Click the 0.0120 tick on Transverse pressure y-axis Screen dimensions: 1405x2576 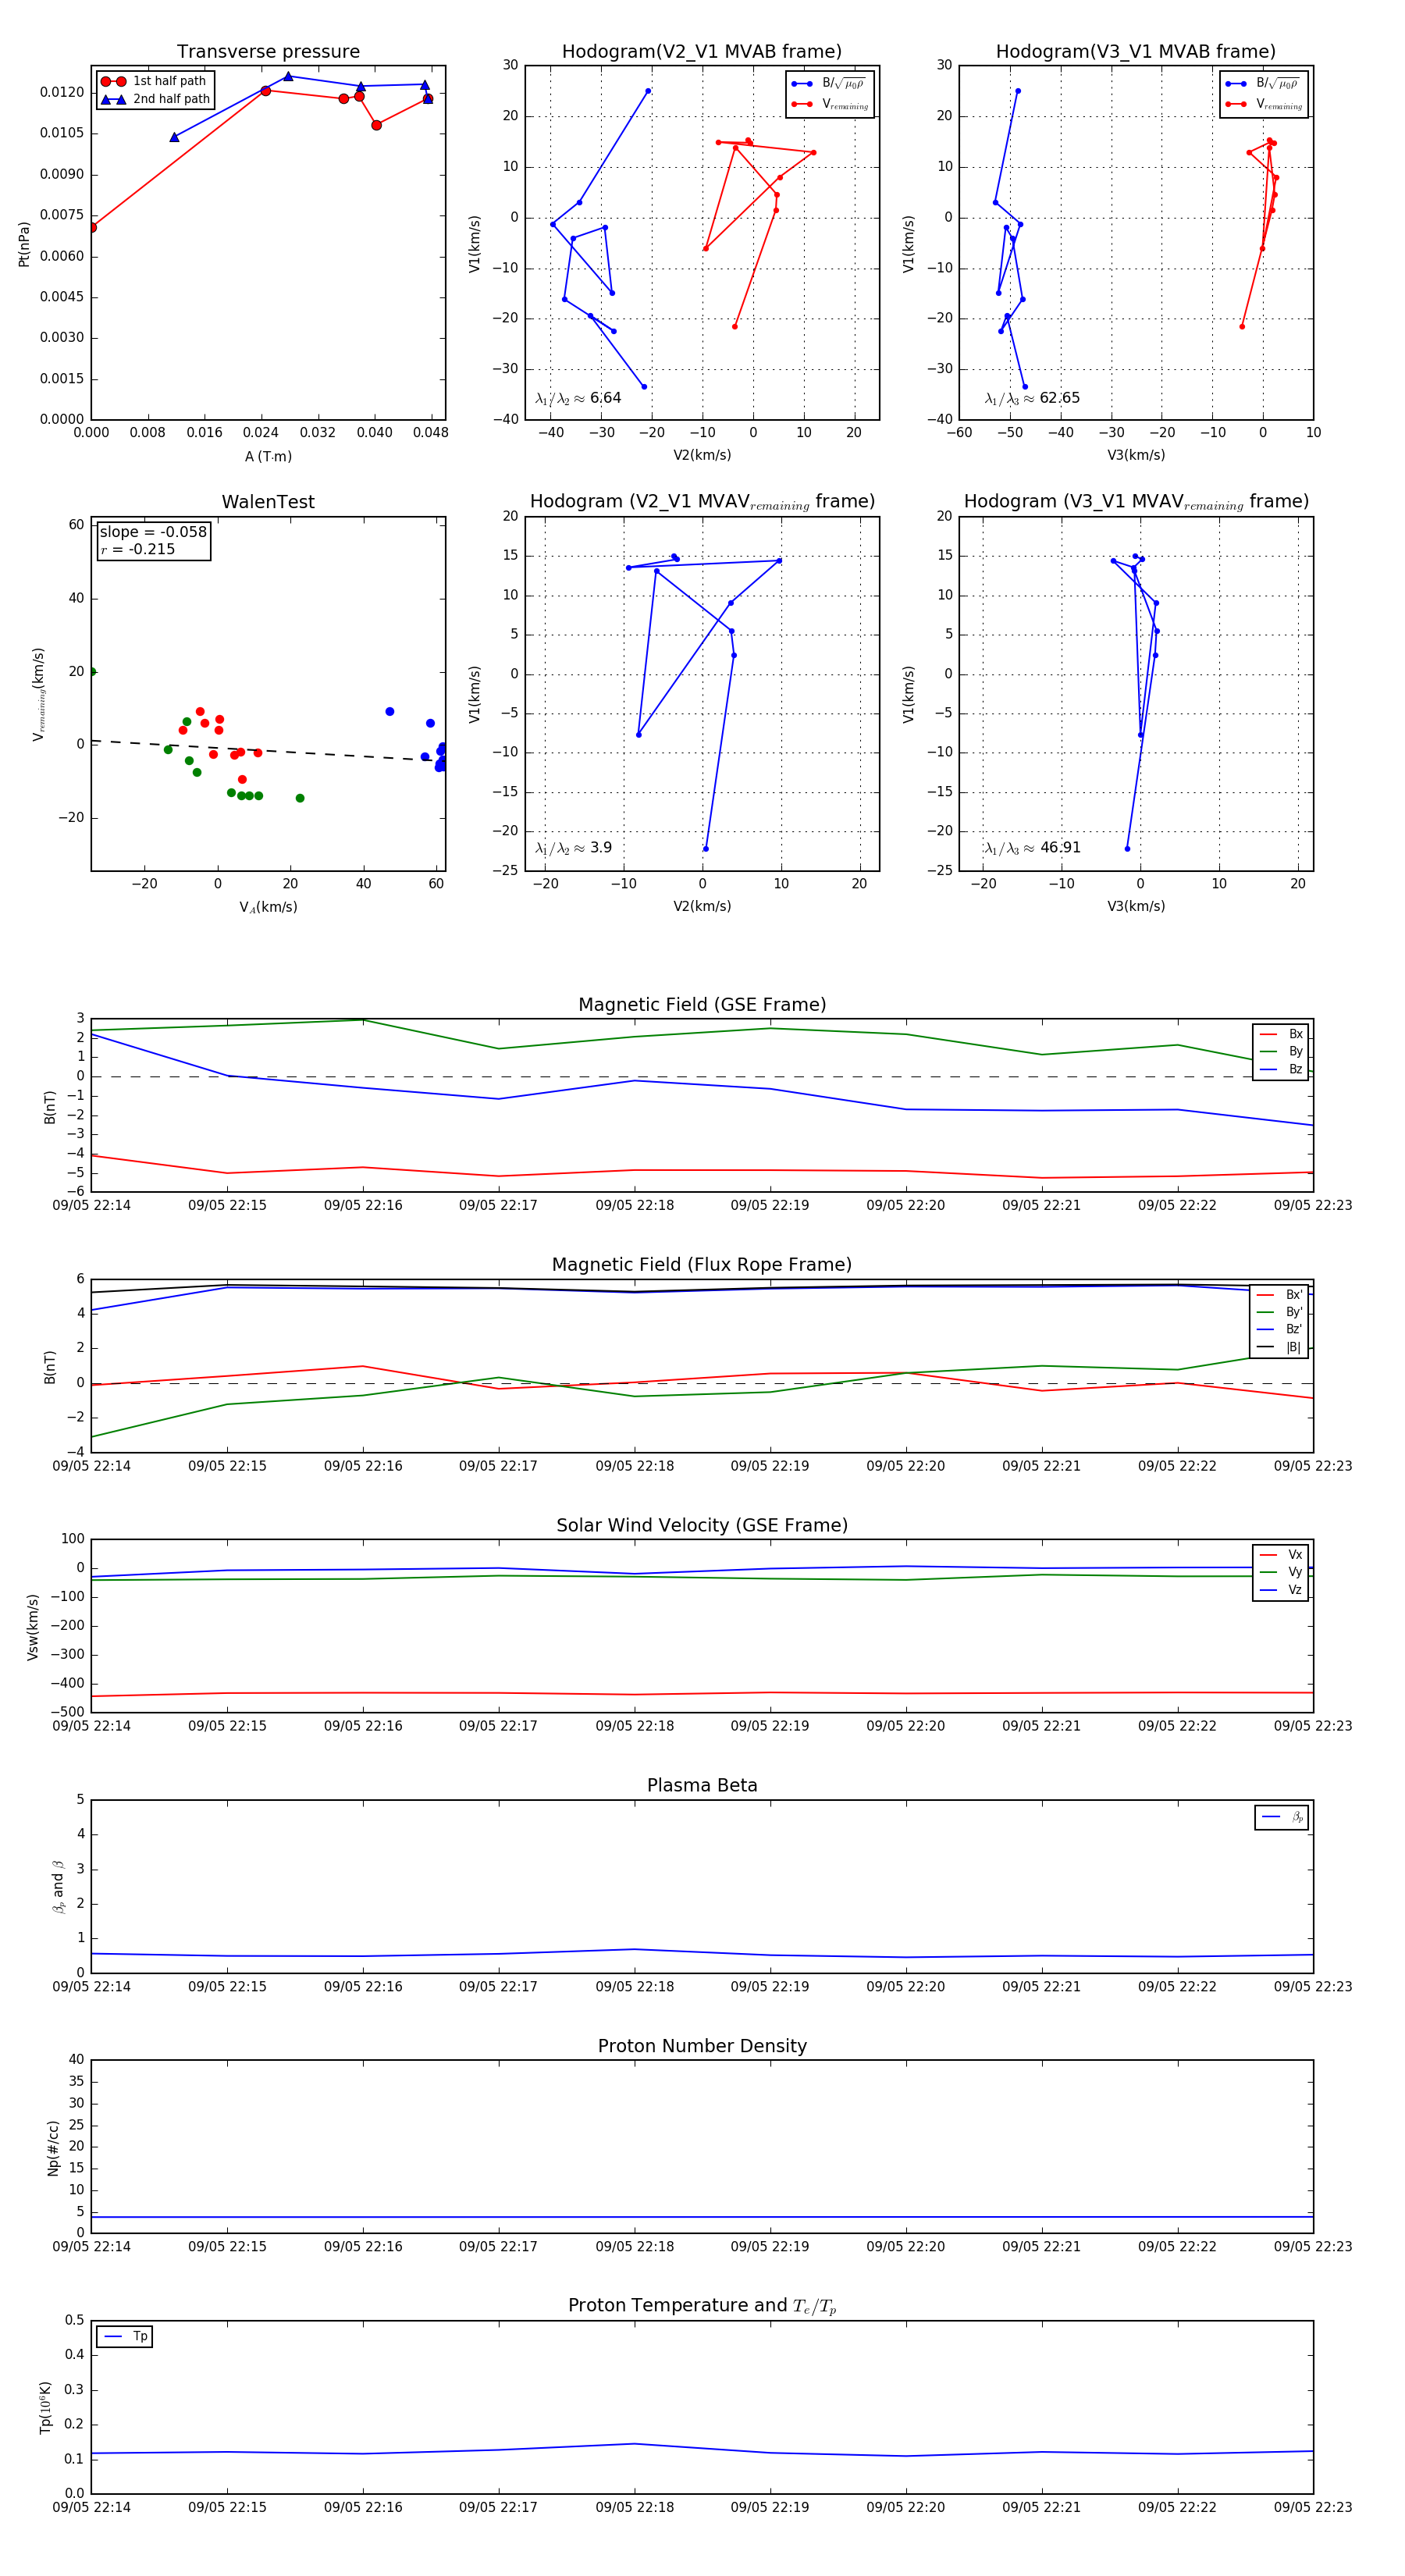click(62, 92)
